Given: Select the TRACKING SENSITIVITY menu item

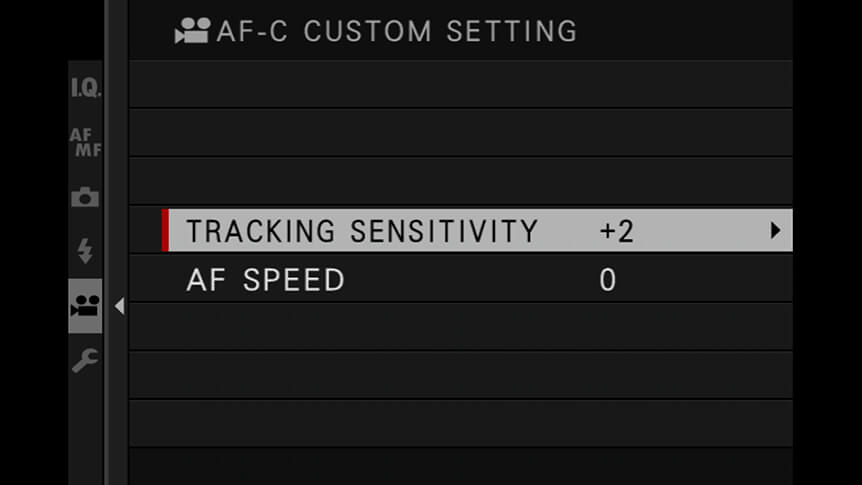Looking at the screenshot, I should (x=477, y=230).
